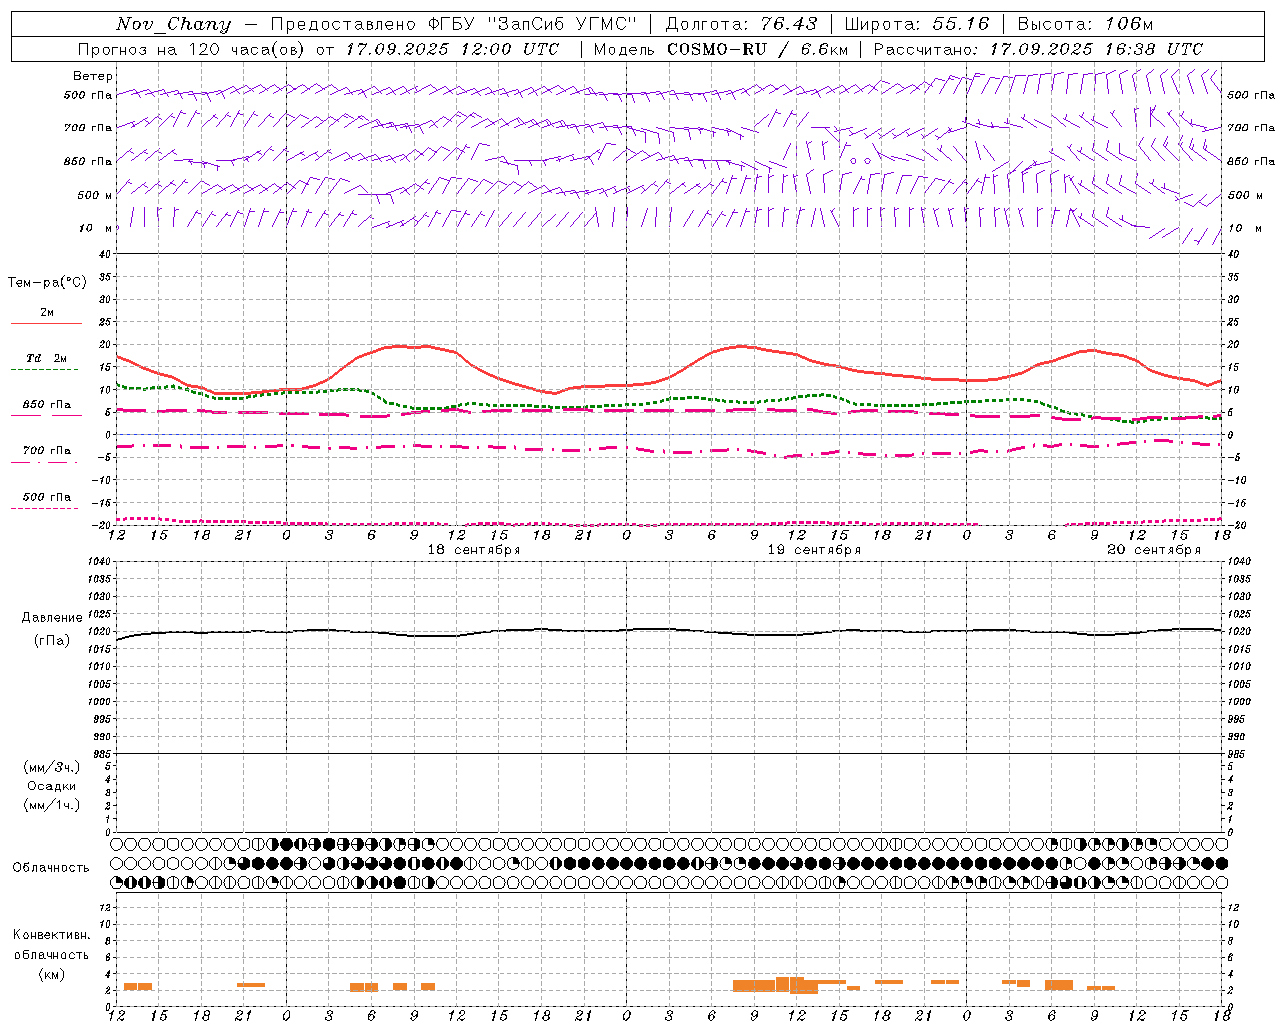Image resolution: width=1280 pixels, height=1024 pixels.
Task: Click the 18 сентября date label
Action: pos(474,550)
